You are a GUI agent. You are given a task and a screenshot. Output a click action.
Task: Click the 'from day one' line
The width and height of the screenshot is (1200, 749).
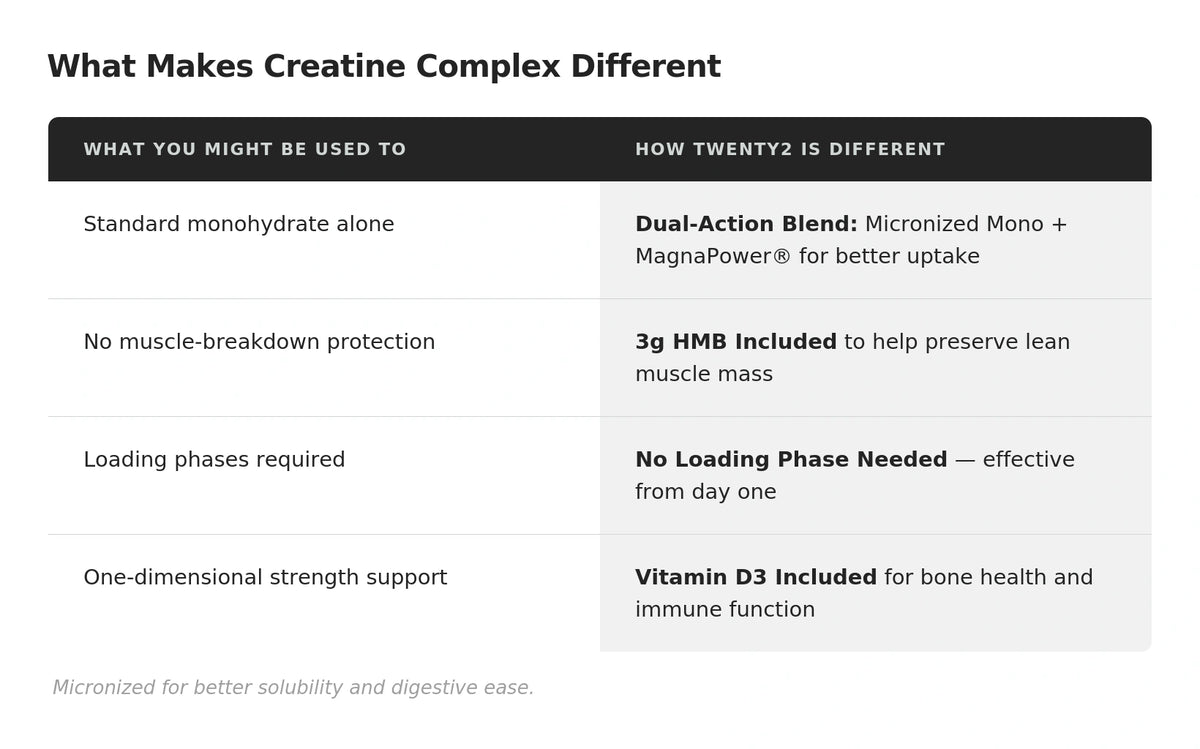coord(705,492)
